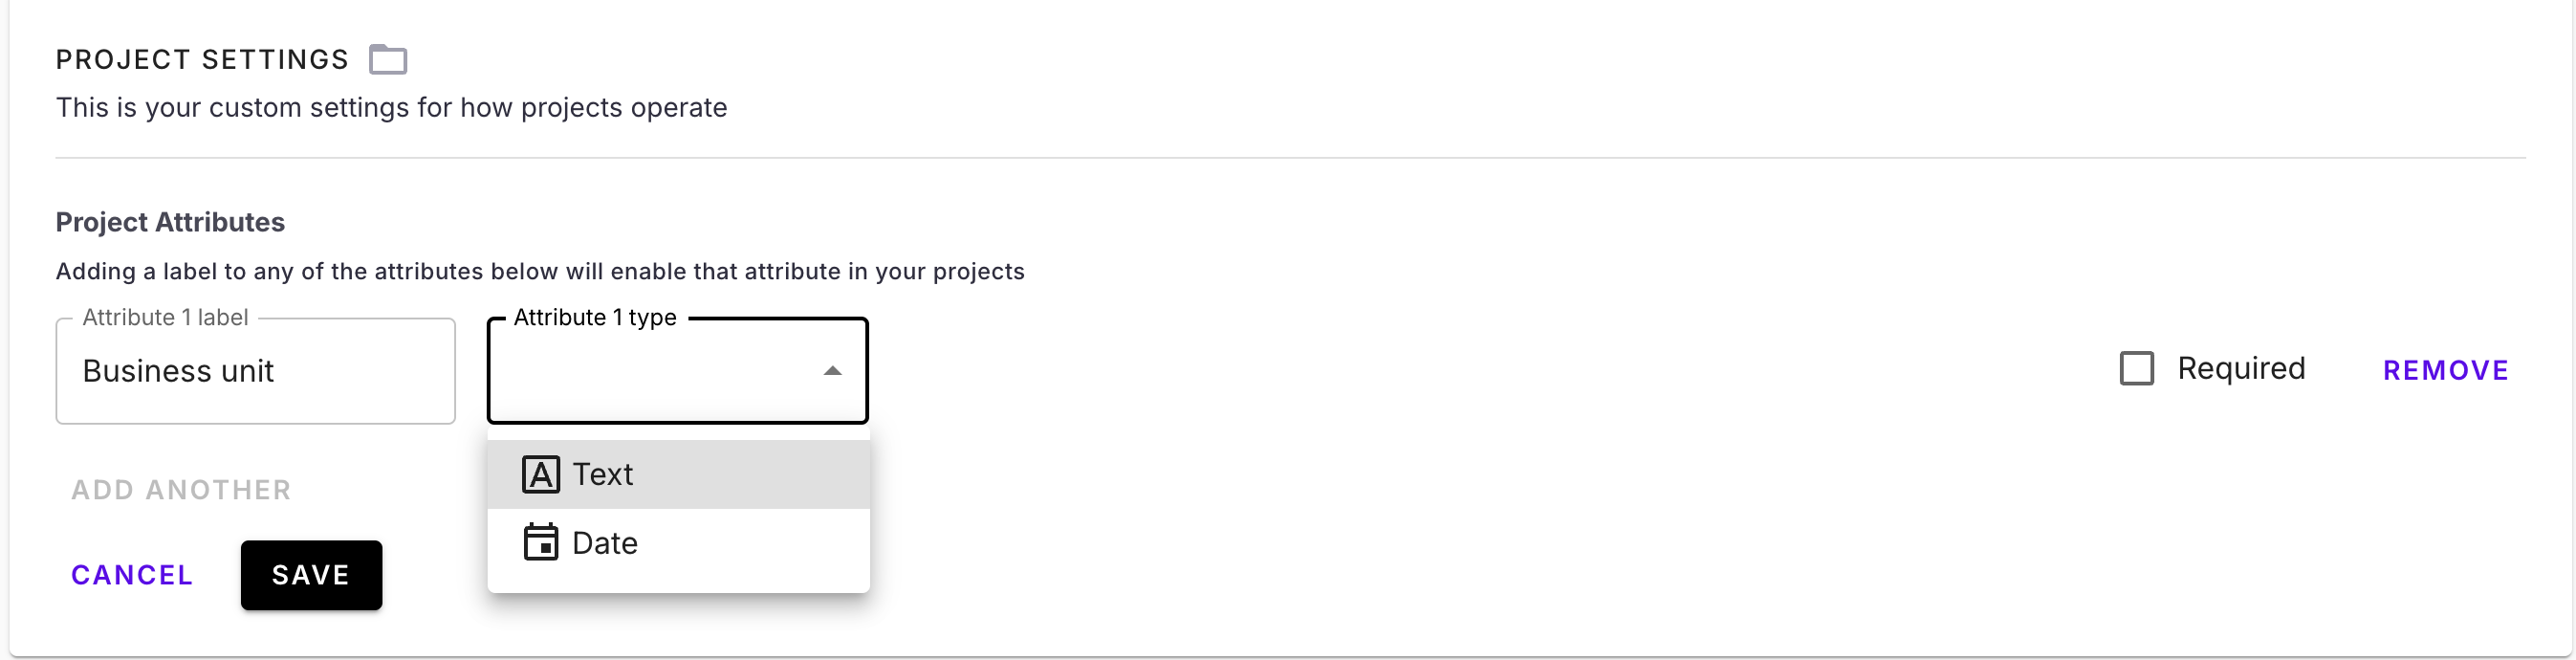Click the folder icon beside Project Settings
The image size is (2576, 660).
(x=388, y=60)
